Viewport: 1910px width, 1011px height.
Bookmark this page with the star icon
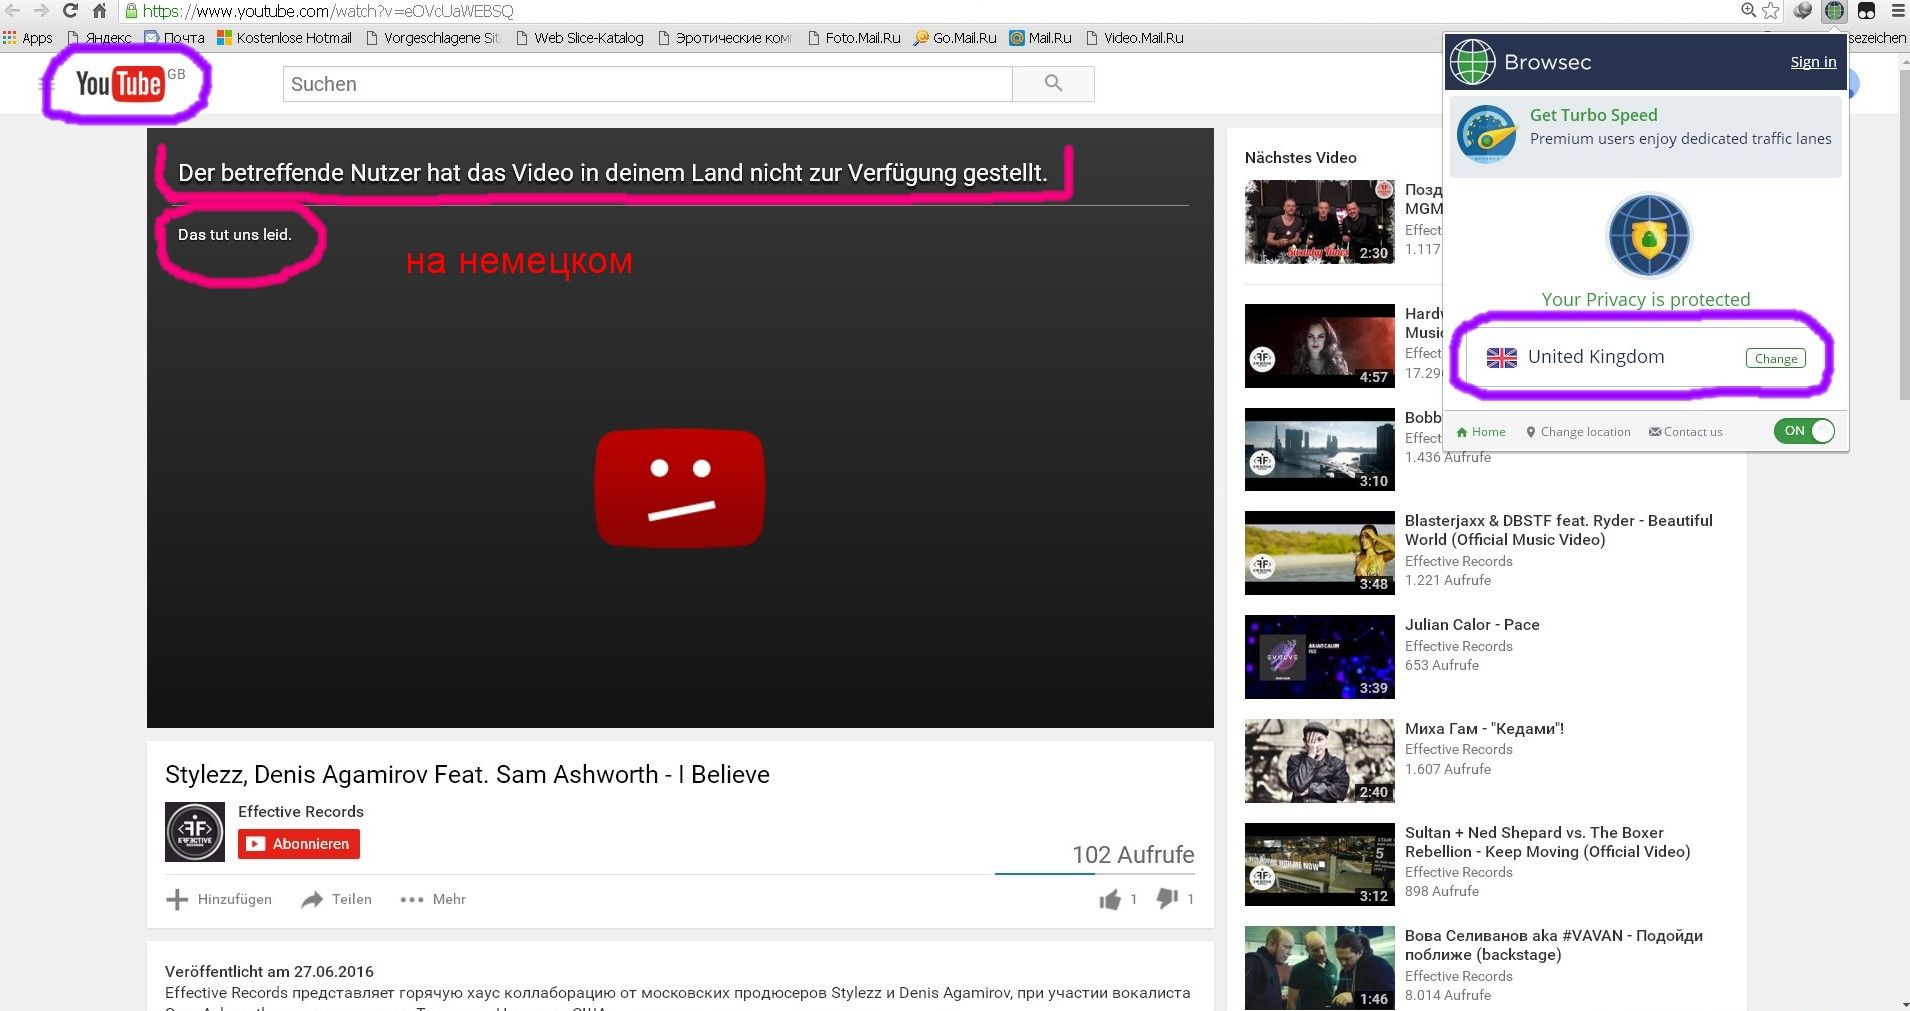click(x=1771, y=11)
